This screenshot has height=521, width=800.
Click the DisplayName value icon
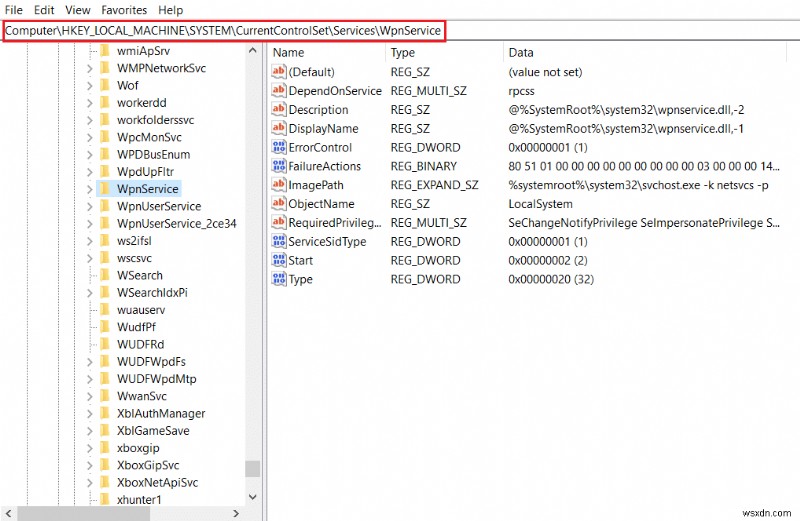pyautogui.click(x=279, y=128)
